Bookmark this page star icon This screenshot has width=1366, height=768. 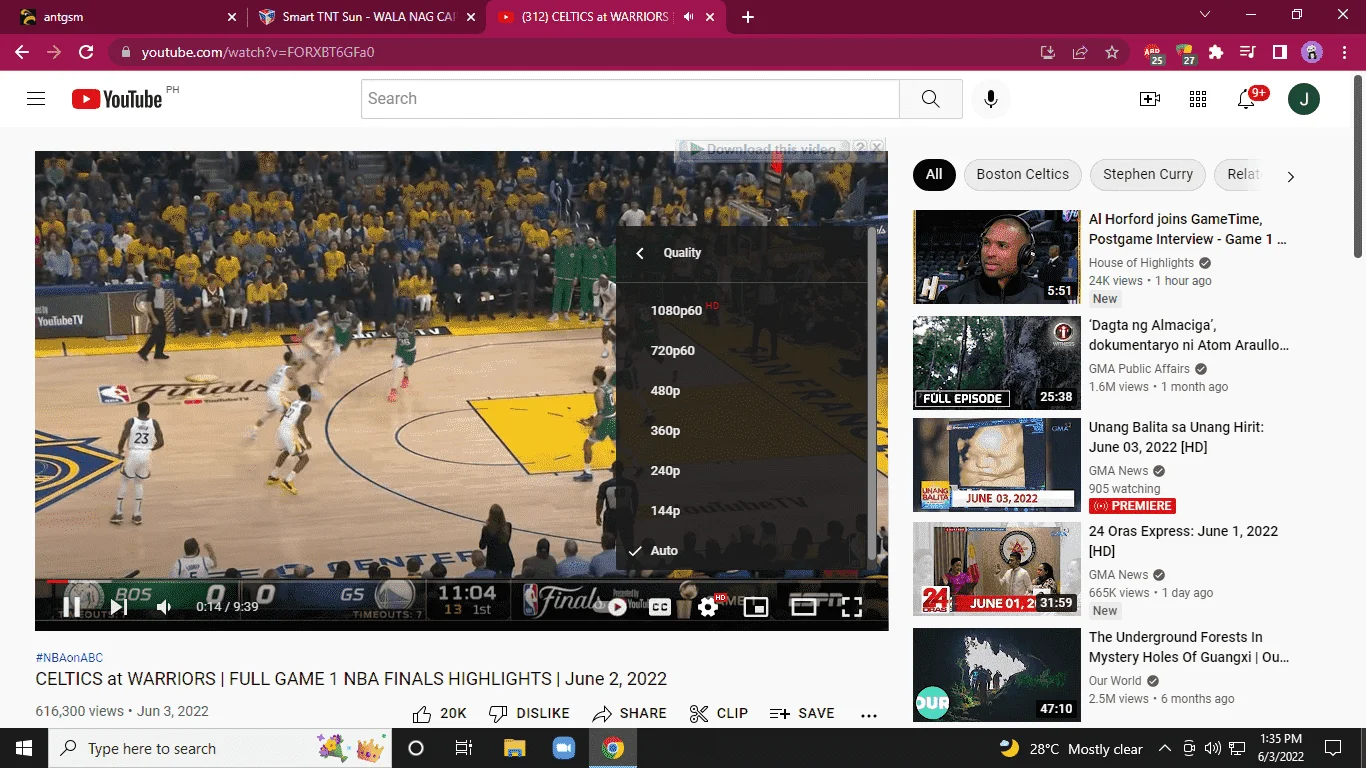click(x=1112, y=52)
